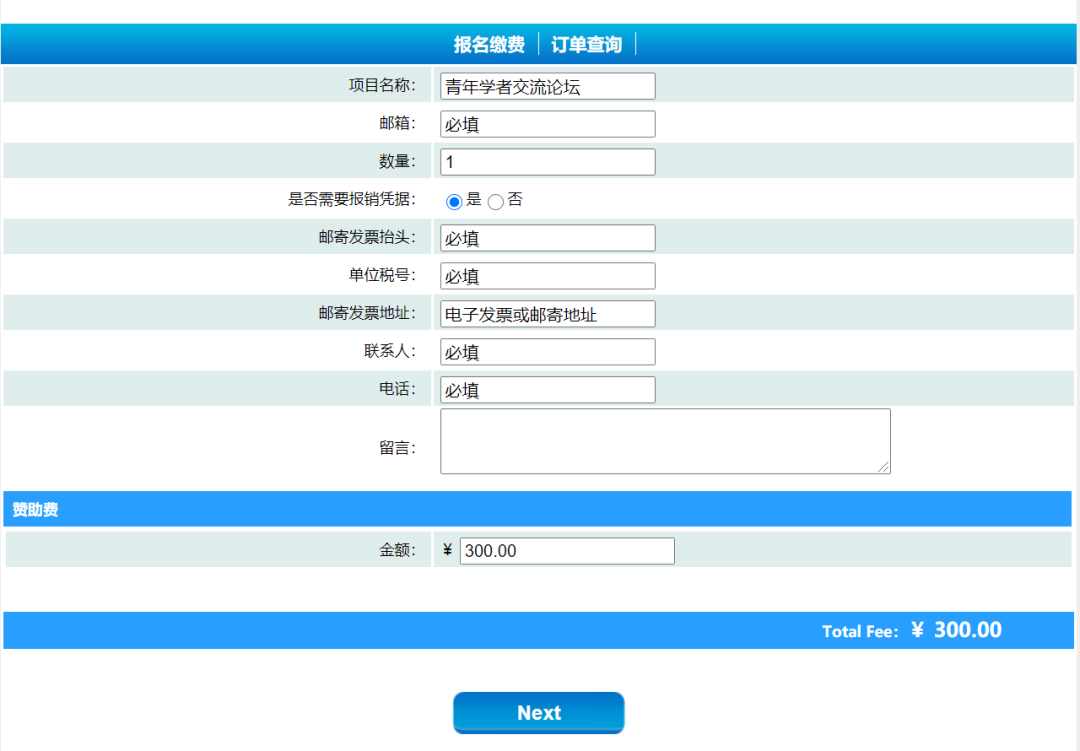
Task: Click inside the 留言 message textarea
Action: [665, 440]
